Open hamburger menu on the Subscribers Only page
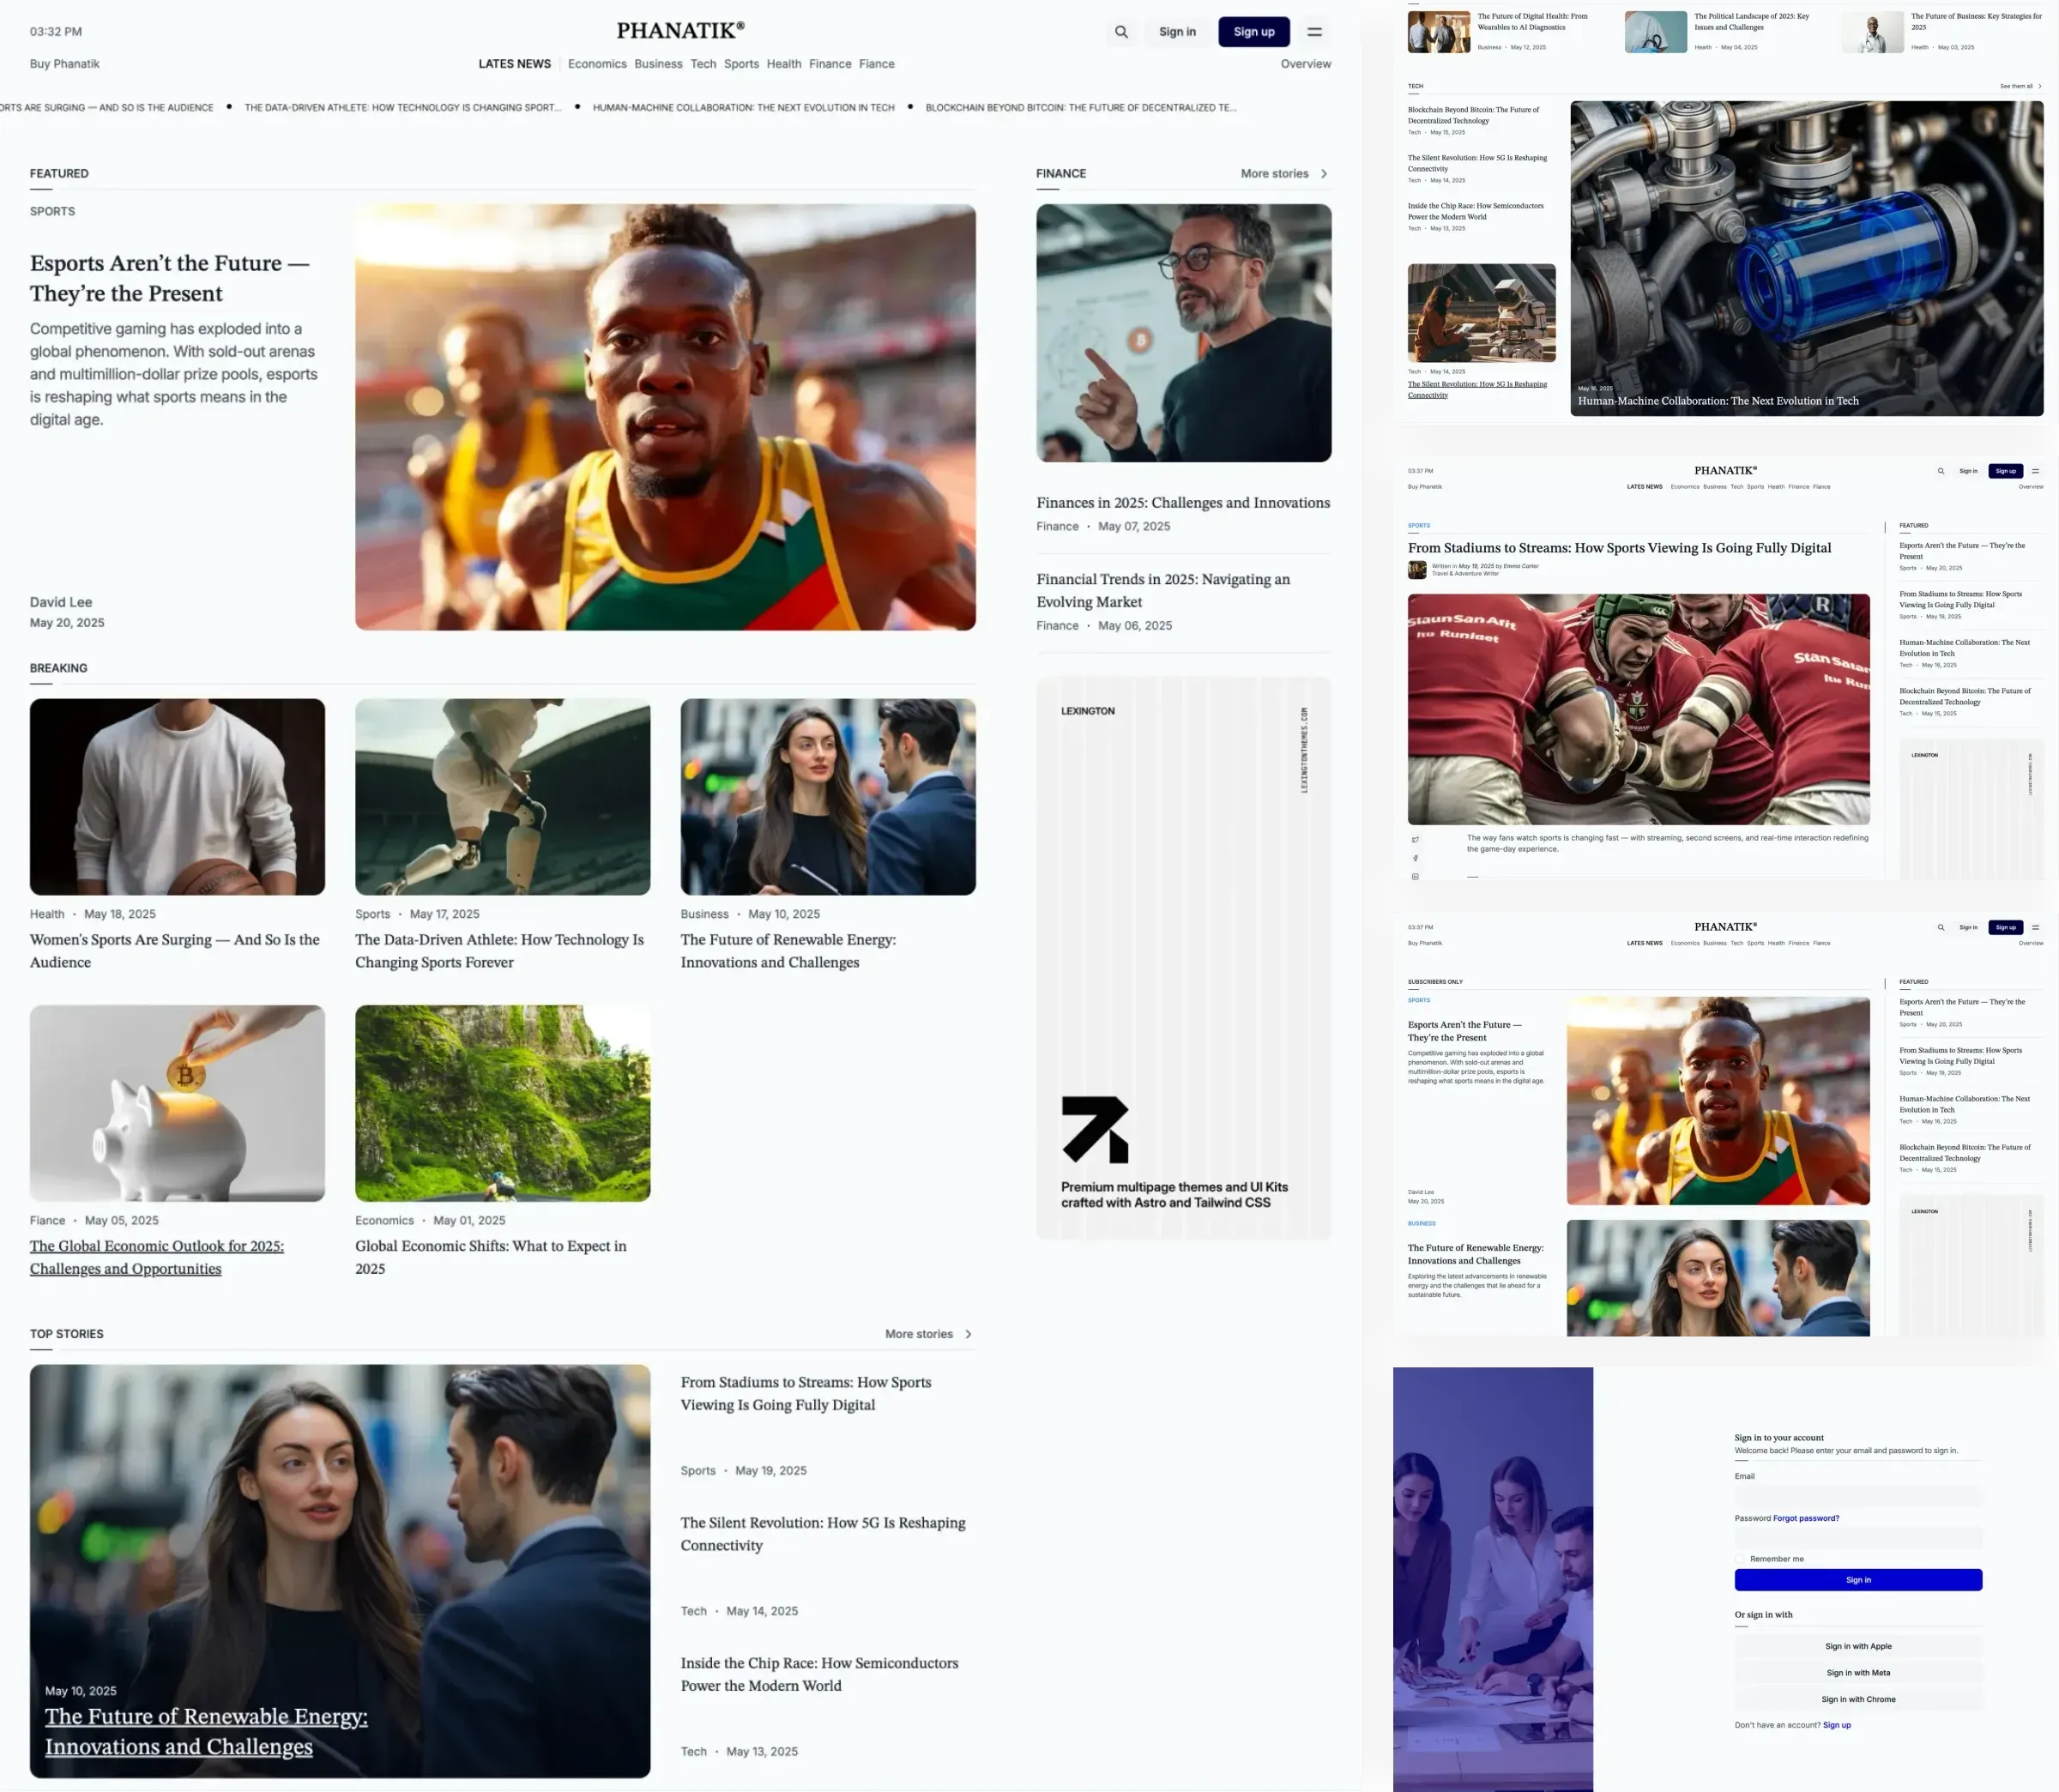2059x1792 pixels. click(x=2035, y=927)
